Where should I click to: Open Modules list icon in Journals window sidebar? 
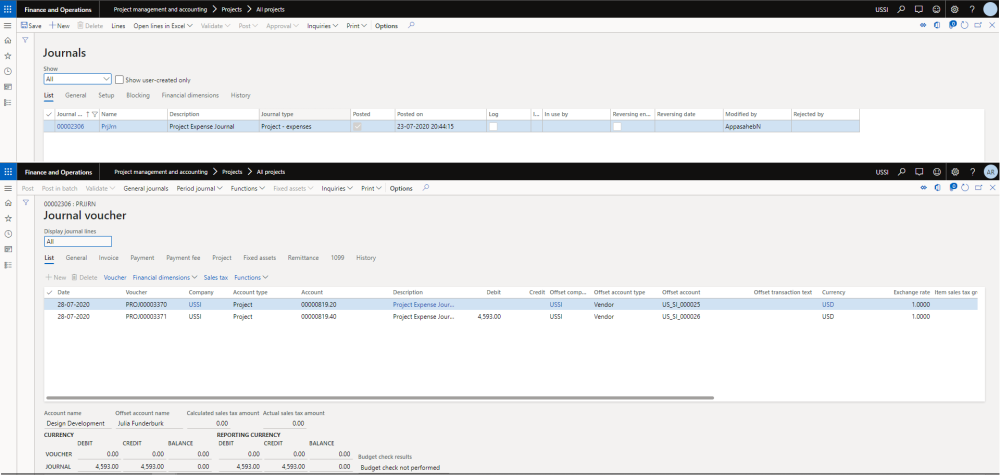(8, 102)
